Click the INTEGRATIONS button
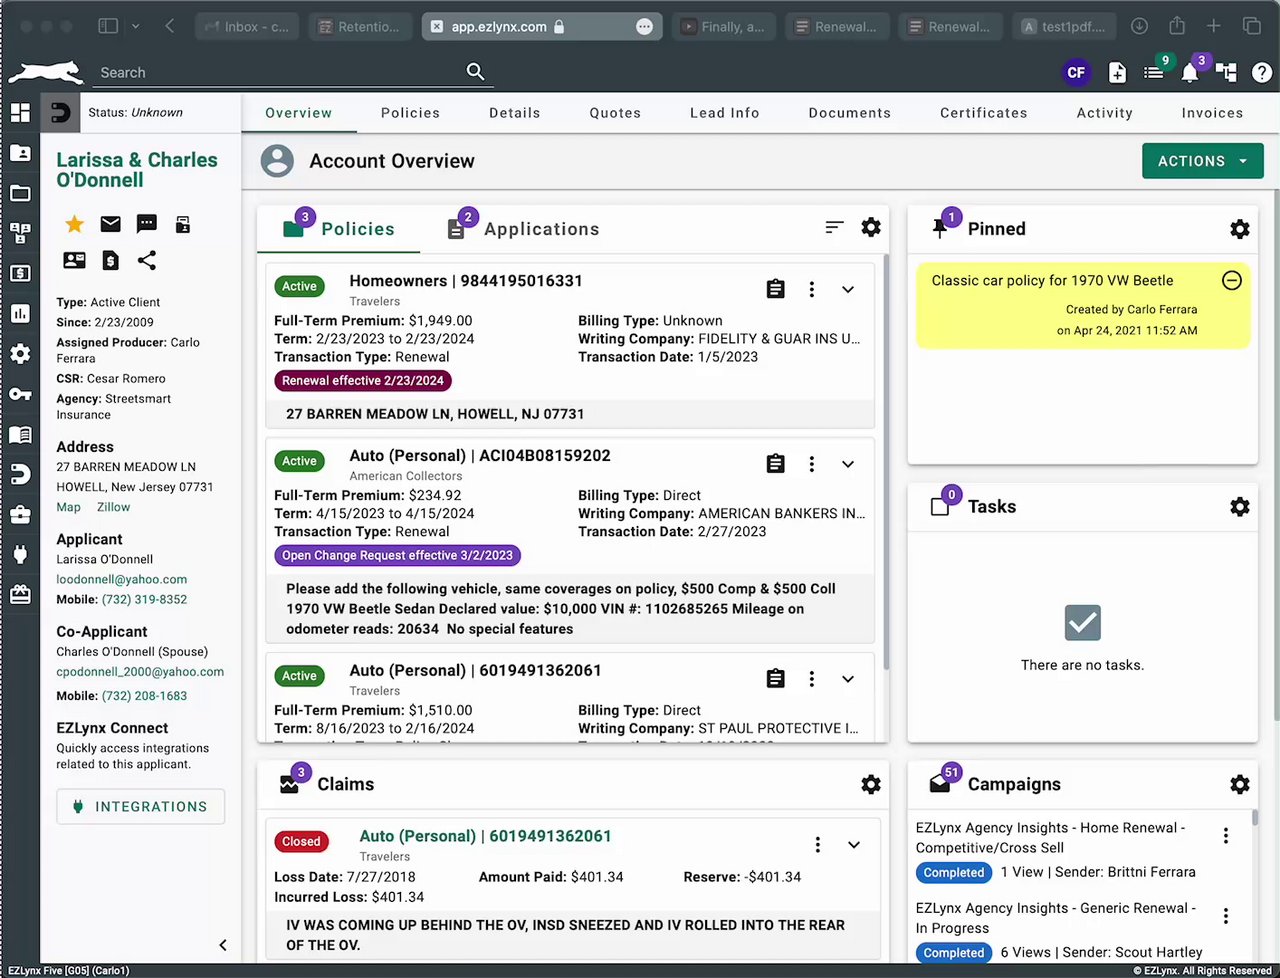Screen dimensions: 1280x978 pyautogui.click(x=140, y=807)
